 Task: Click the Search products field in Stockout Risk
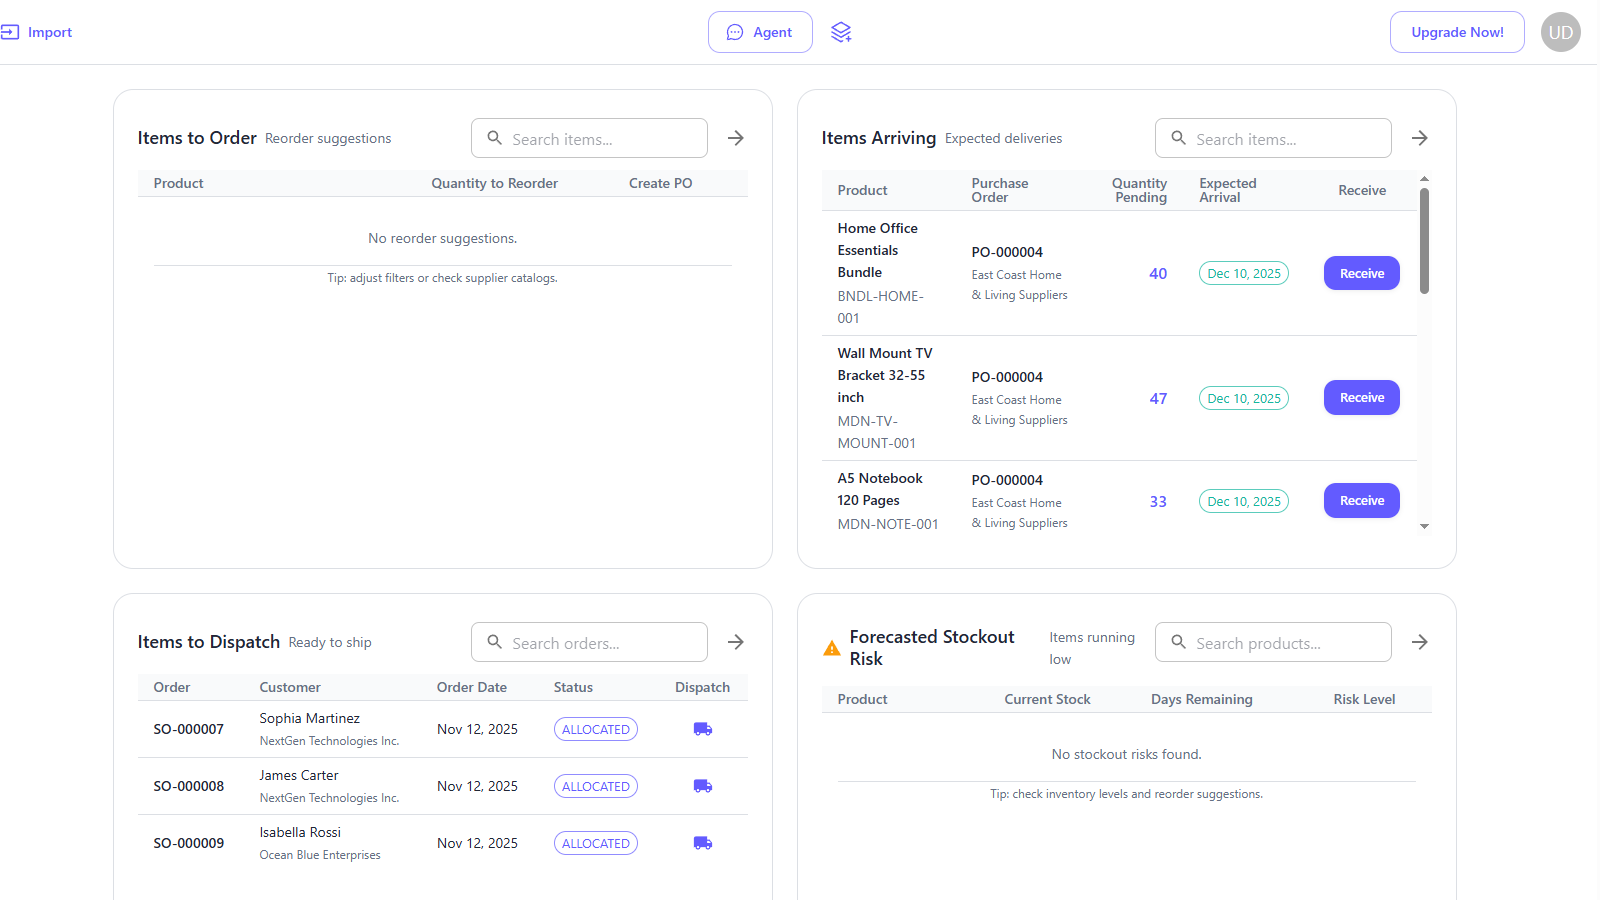click(1273, 642)
